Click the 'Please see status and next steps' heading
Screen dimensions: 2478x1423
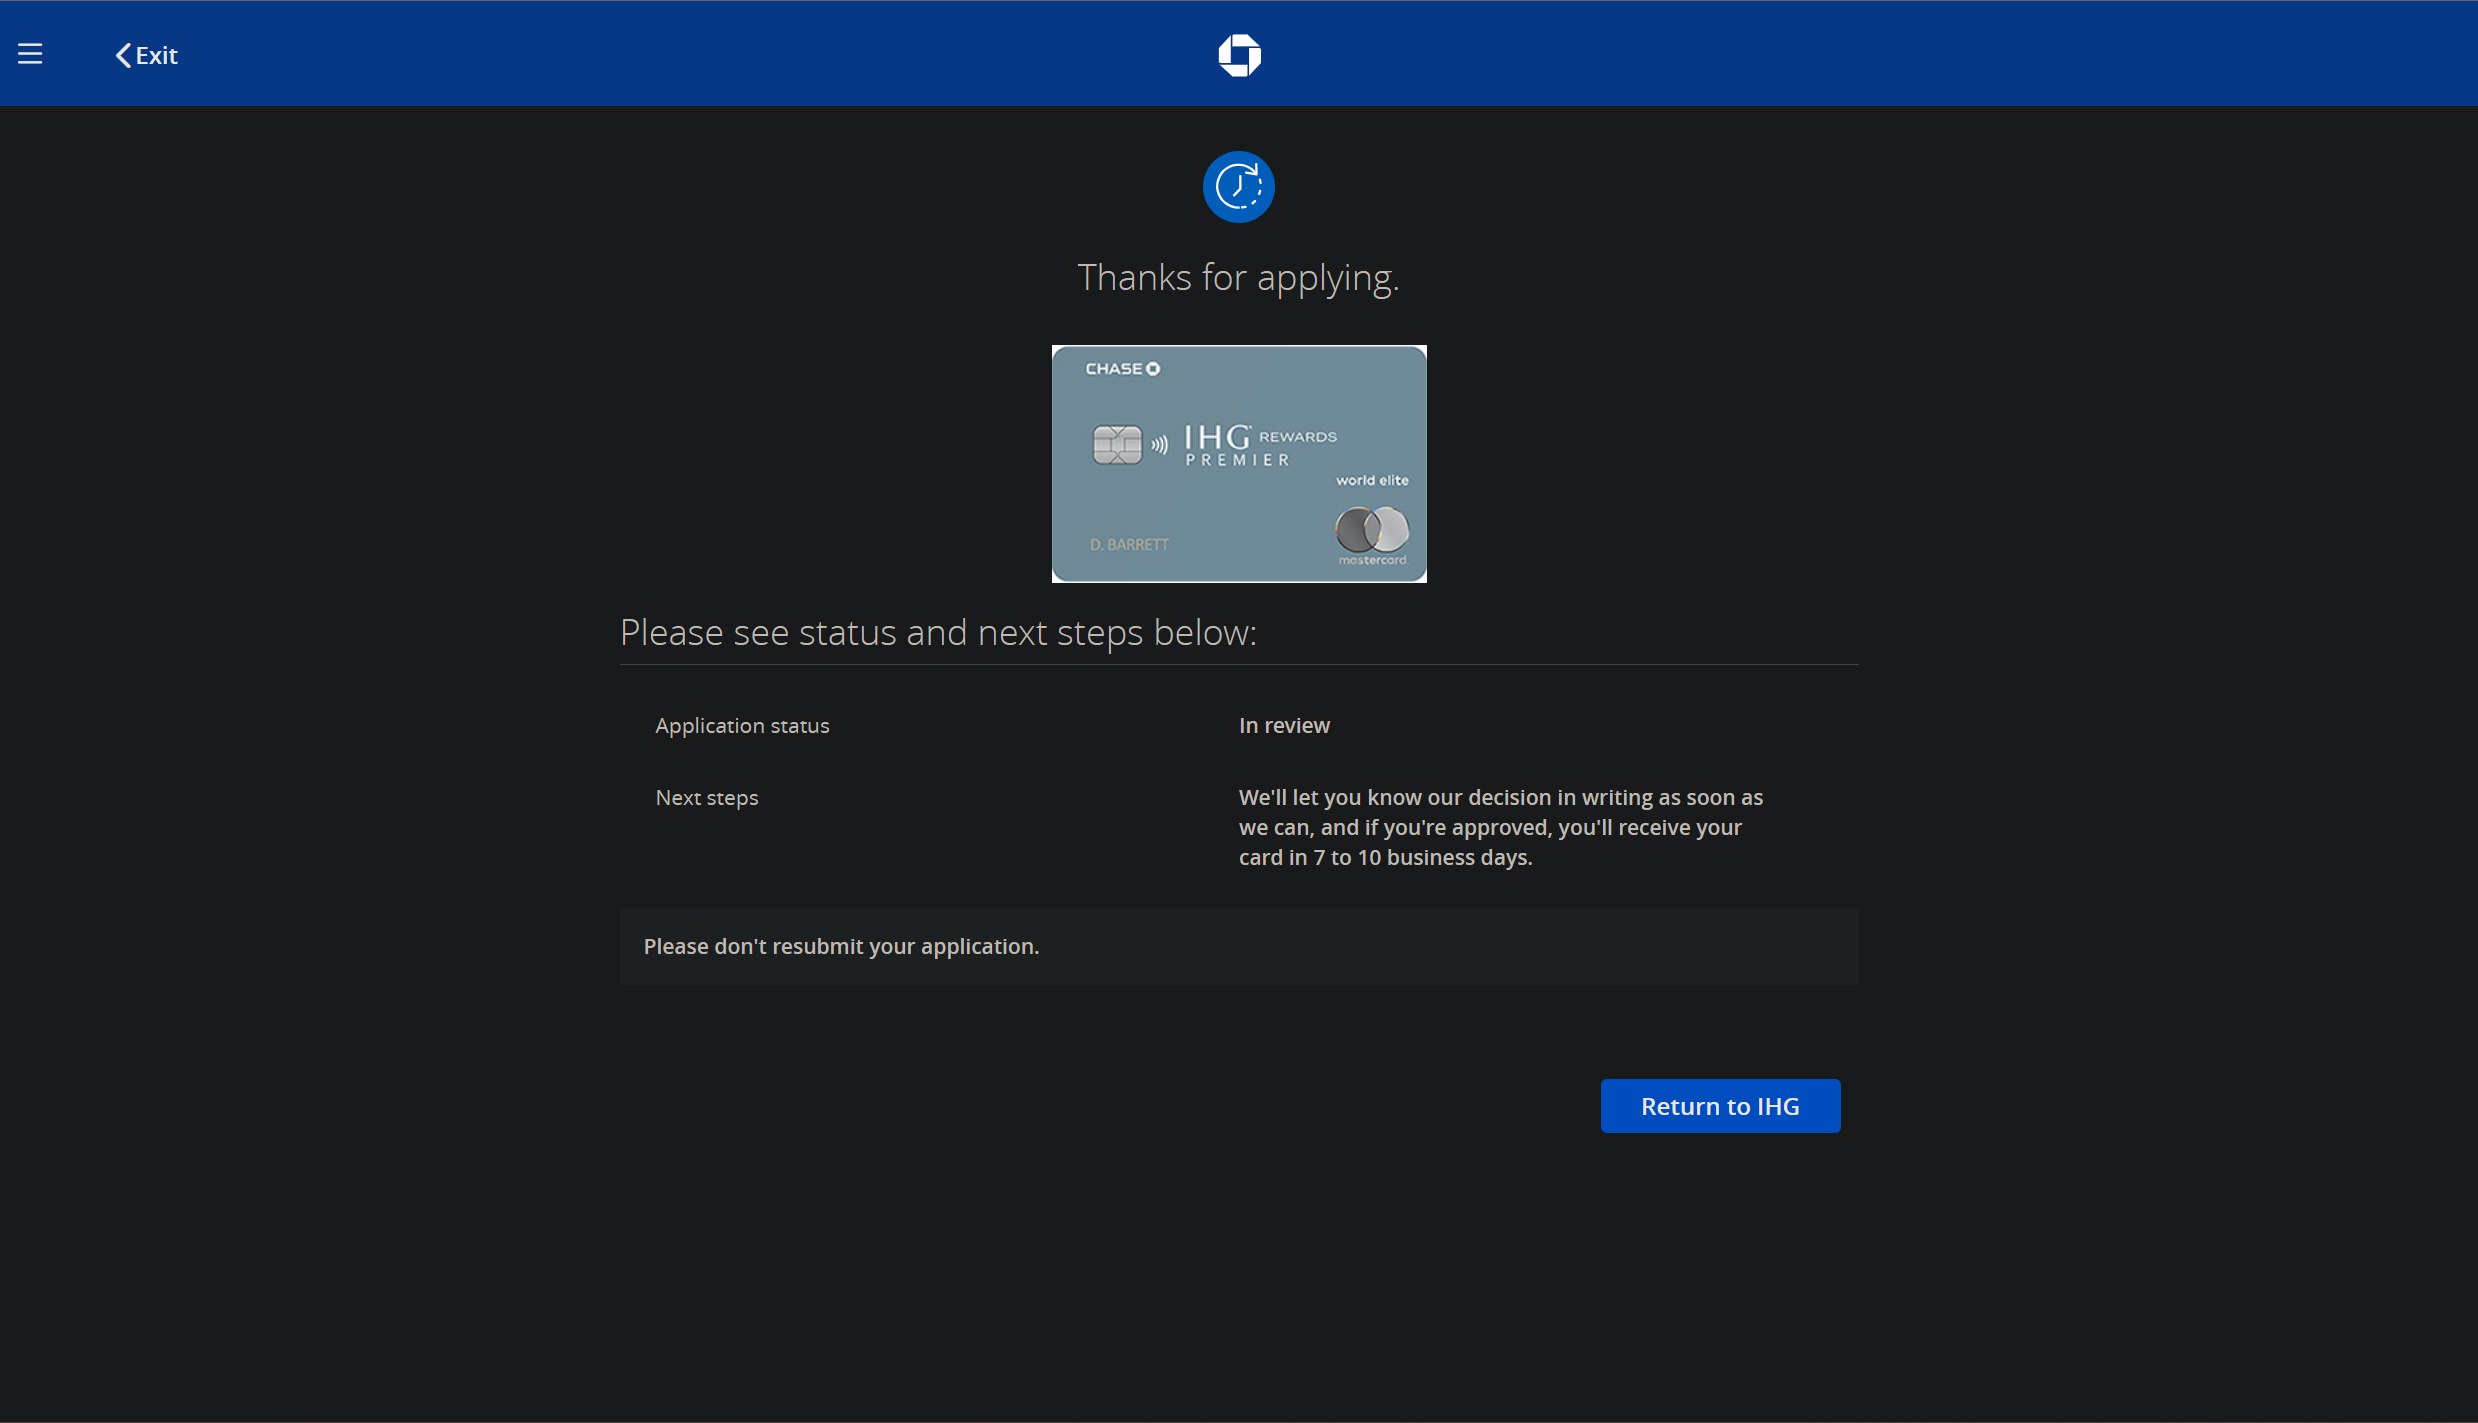pyautogui.click(x=937, y=633)
